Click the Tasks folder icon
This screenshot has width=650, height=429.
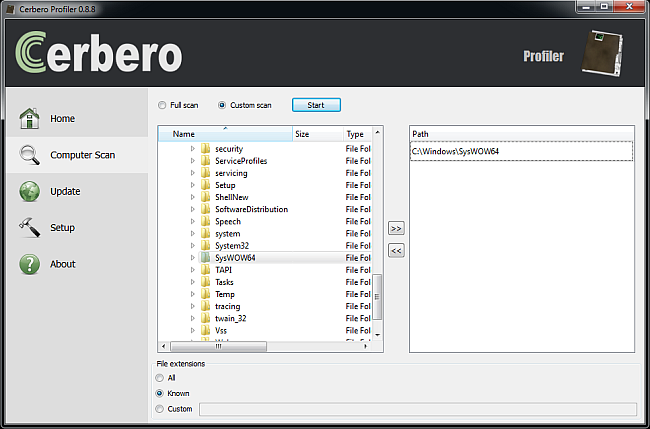(205, 282)
